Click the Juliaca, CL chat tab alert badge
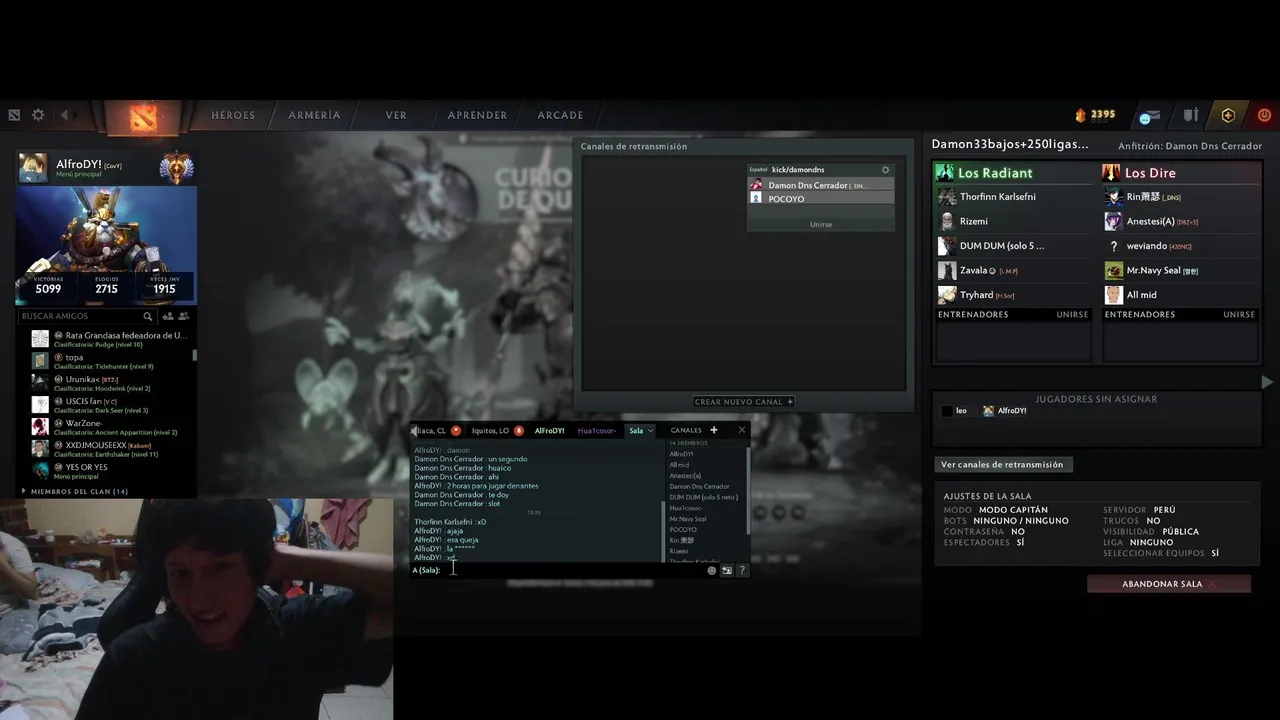Viewport: 1280px width, 720px height. 456,430
